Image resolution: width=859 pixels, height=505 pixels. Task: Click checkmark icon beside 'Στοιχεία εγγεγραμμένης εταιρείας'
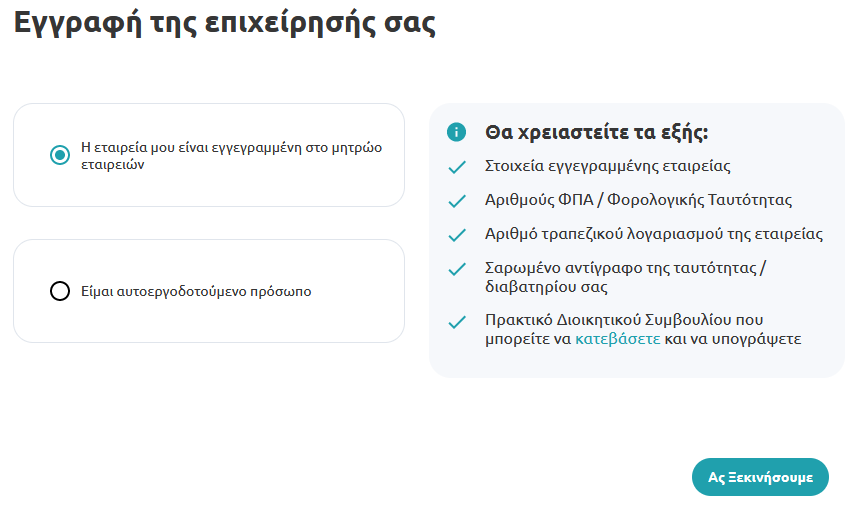tap(457, 167)
